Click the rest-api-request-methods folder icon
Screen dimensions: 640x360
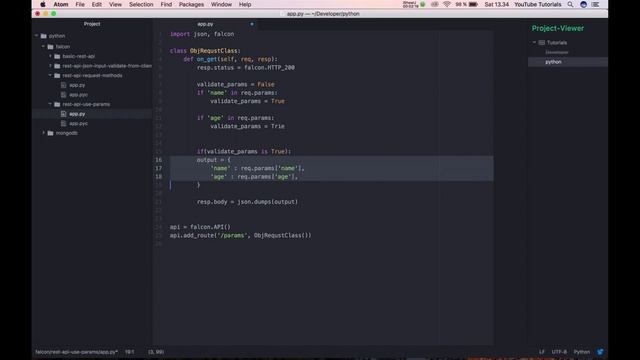pyautogui.click(x=57, y=76)
